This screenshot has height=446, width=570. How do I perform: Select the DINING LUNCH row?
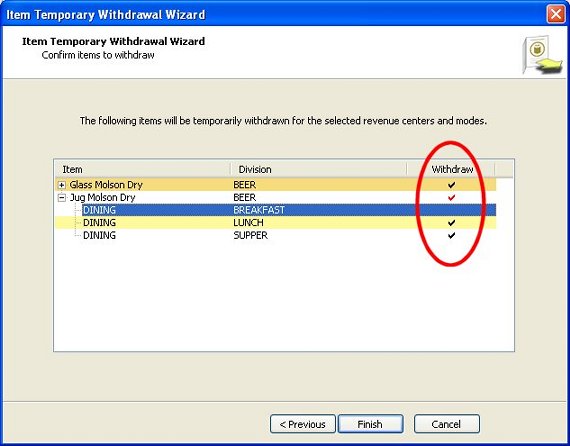[x=276, y=222]
